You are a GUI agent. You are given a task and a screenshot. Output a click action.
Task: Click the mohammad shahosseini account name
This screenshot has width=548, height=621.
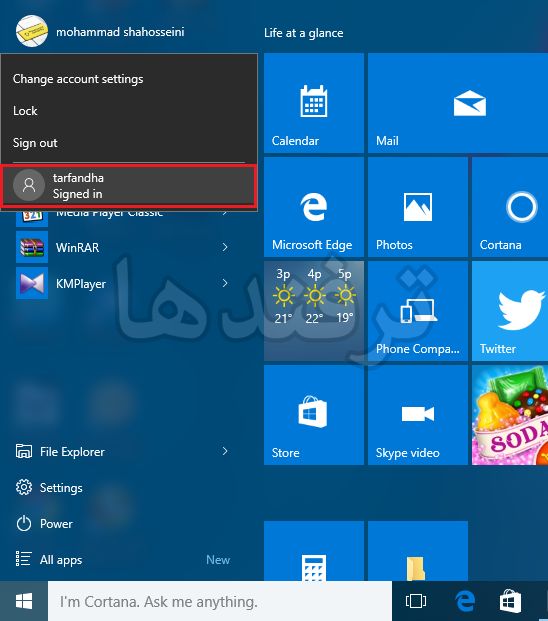120,32
